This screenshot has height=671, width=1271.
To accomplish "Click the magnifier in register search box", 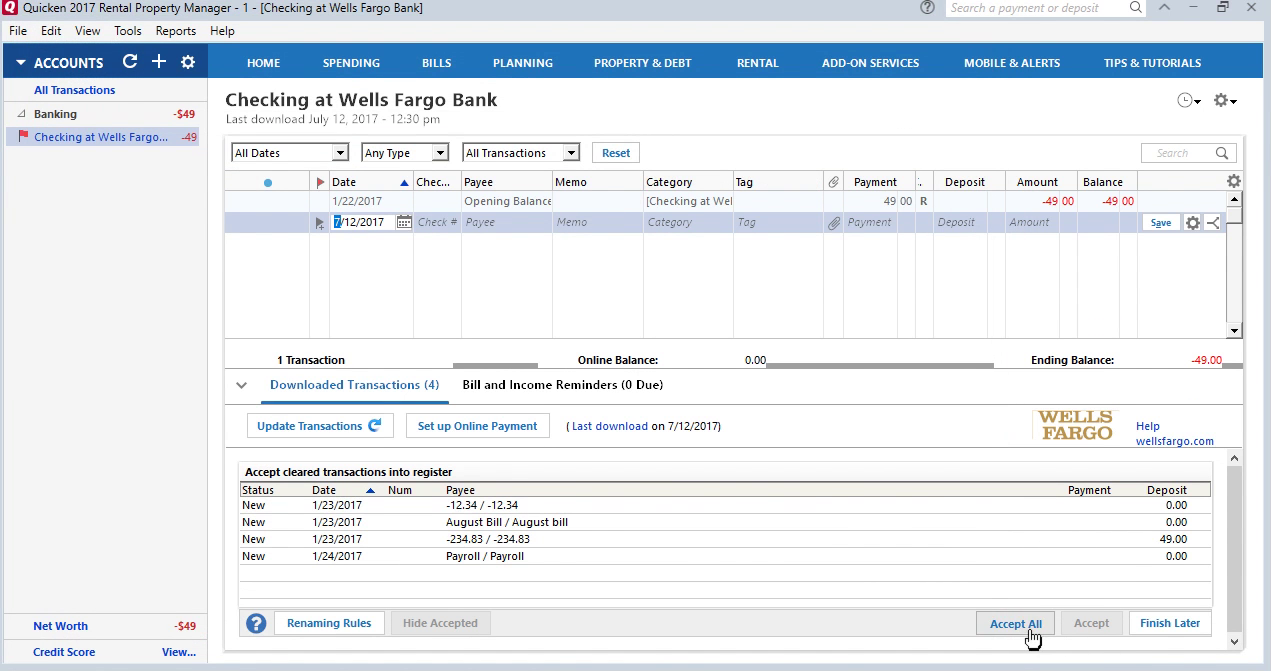I will pos(1222,153).
